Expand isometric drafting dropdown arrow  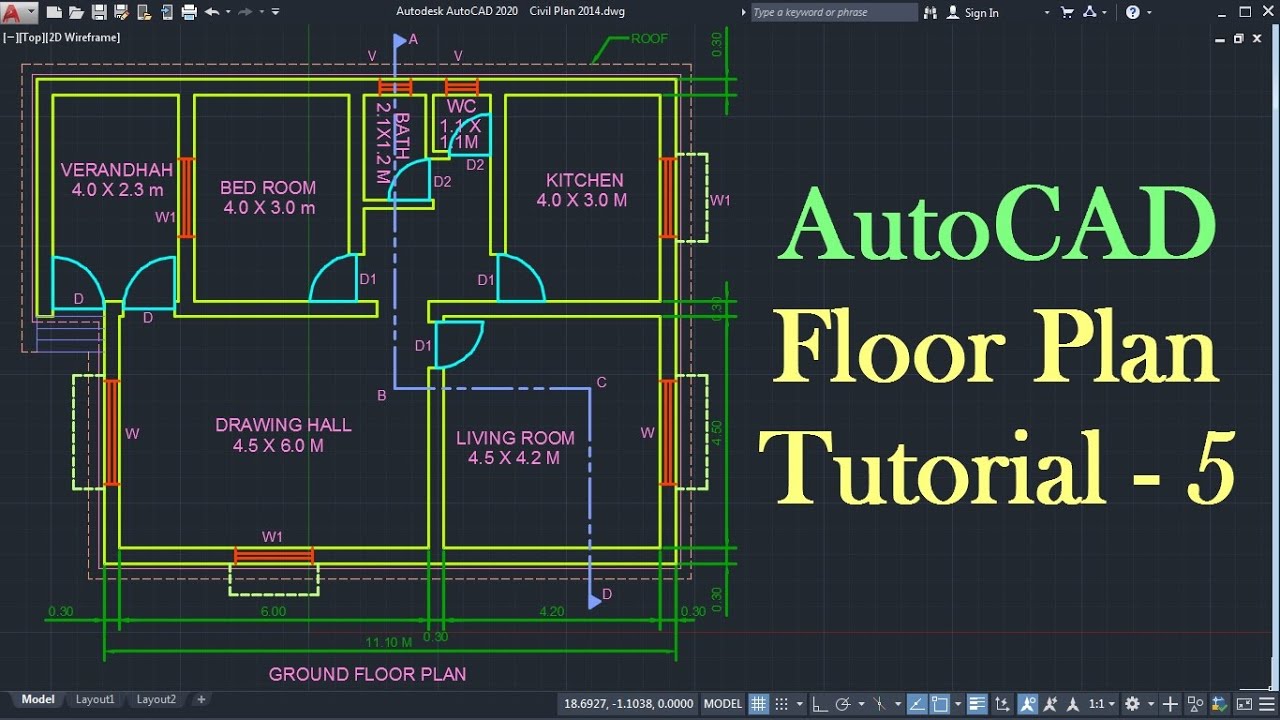tap(898, 704)
